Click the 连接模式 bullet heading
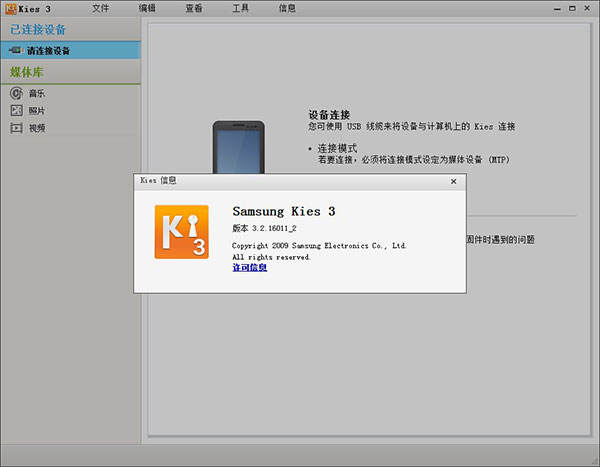Image resolution: width=600 pixels, height=467 pixels. 337,149
